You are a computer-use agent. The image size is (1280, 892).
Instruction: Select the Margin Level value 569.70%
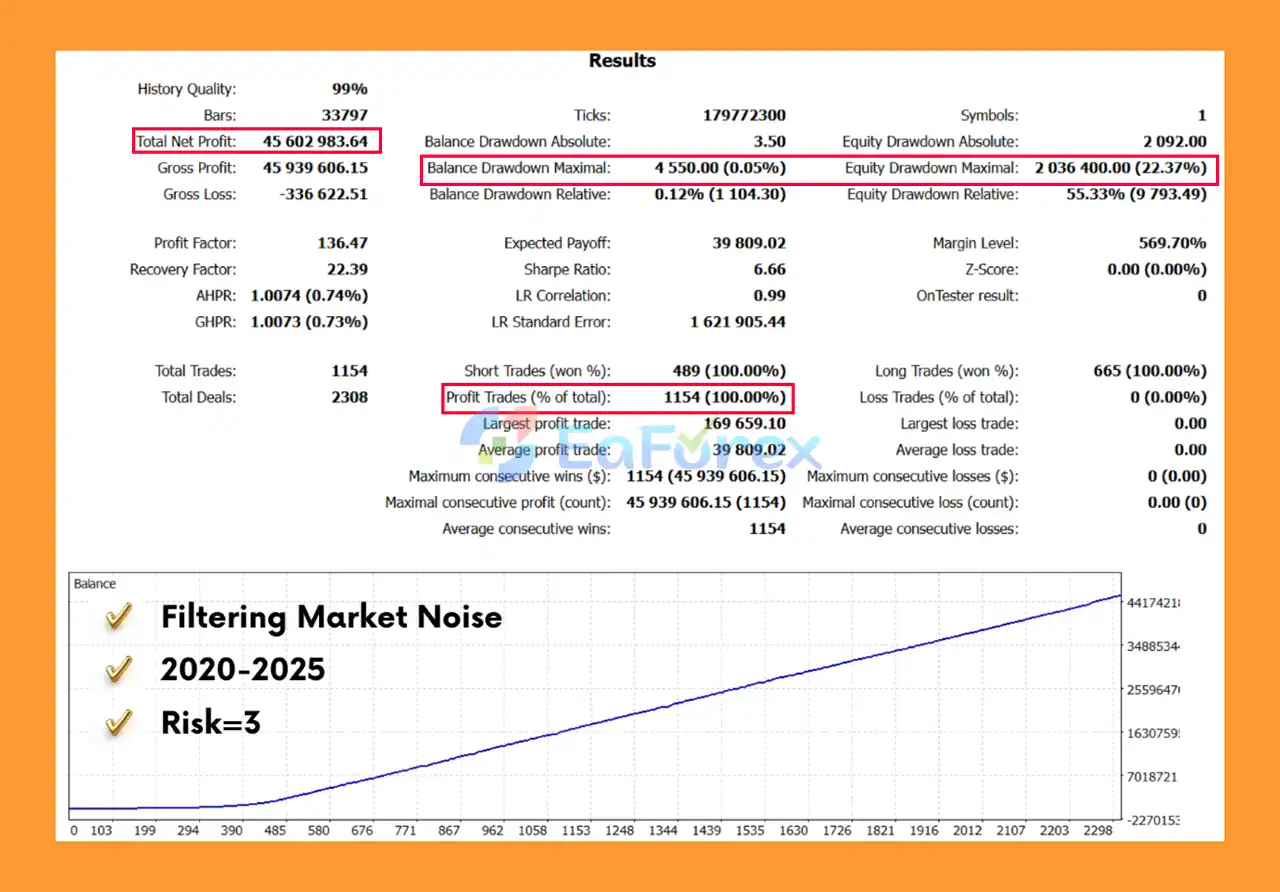(x=1171, y=243)
